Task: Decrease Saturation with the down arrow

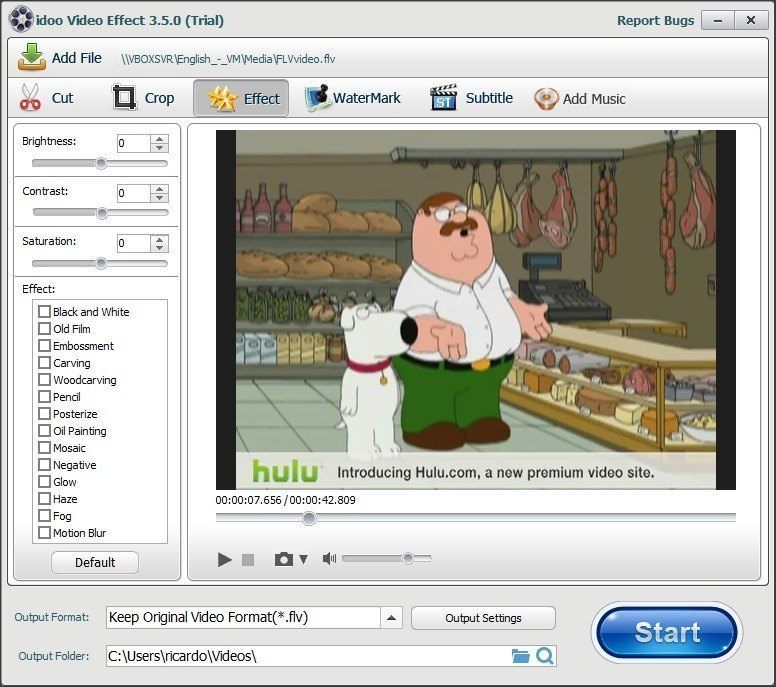Action: (159, 248)
